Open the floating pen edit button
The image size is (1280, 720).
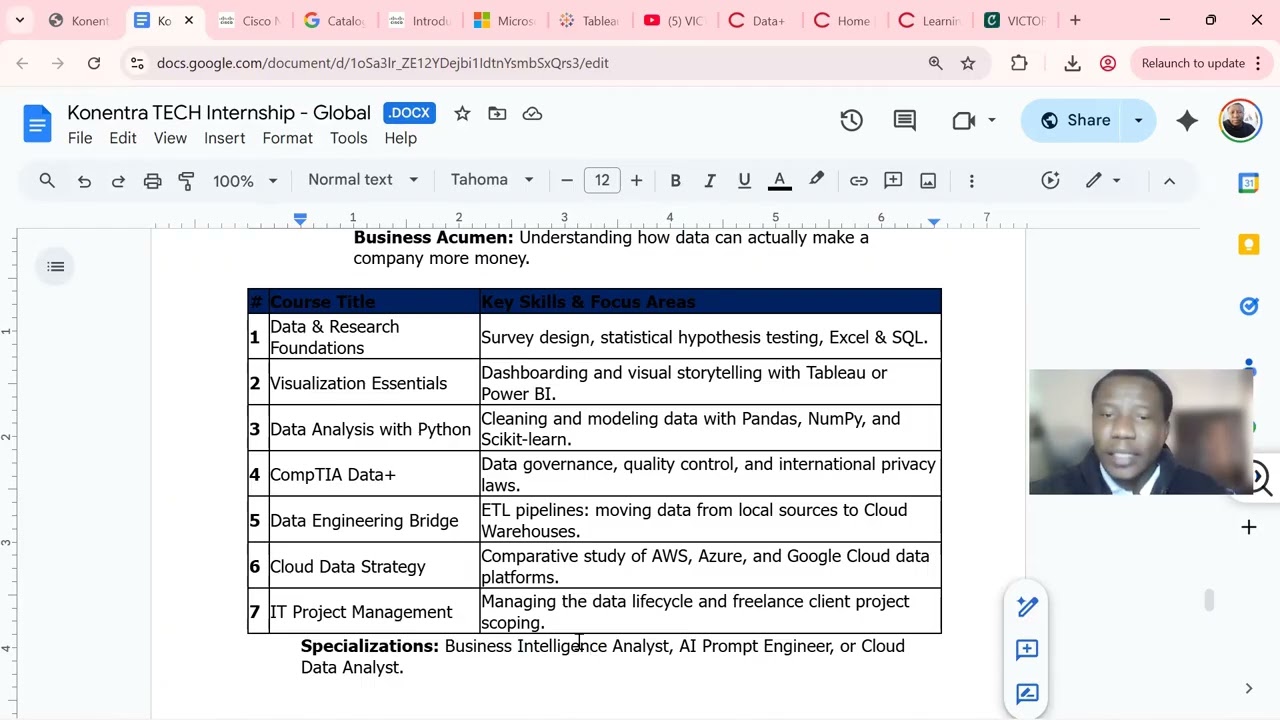pyautogui.click(x=1027, y=606)
